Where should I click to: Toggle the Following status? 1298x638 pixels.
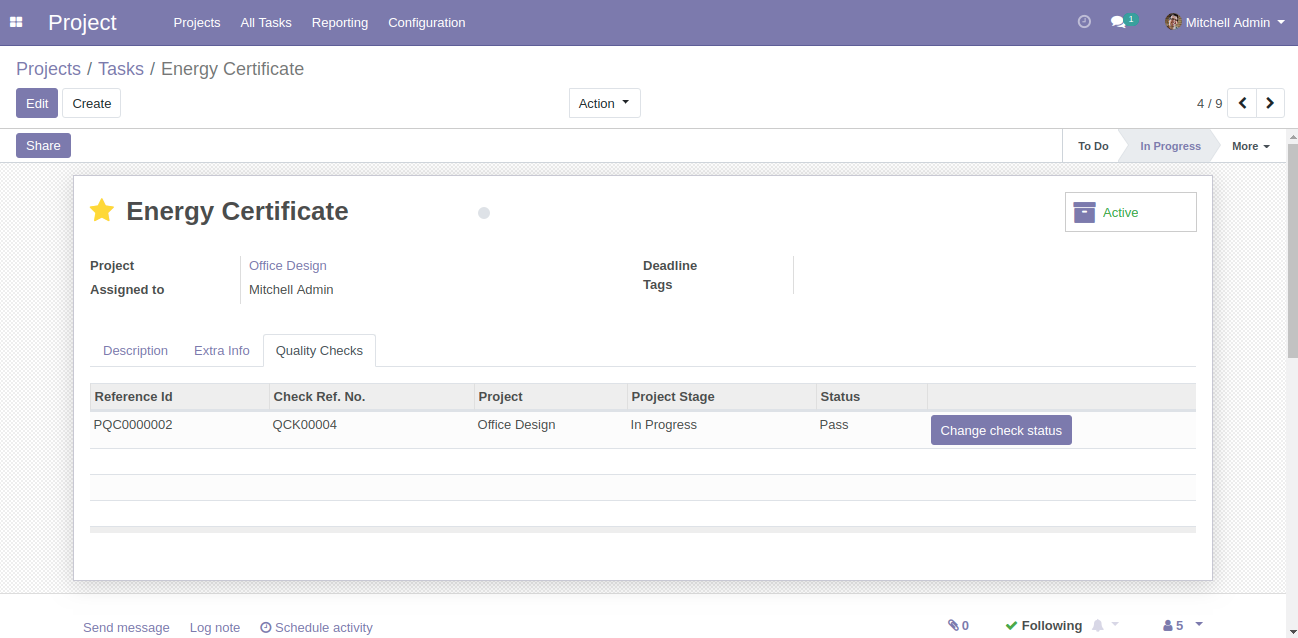coord(1043,625)
